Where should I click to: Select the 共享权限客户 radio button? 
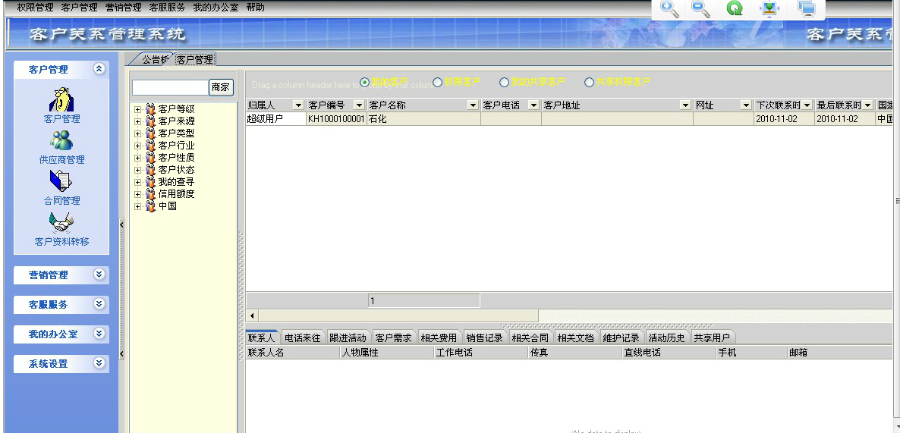coord(588,82)
